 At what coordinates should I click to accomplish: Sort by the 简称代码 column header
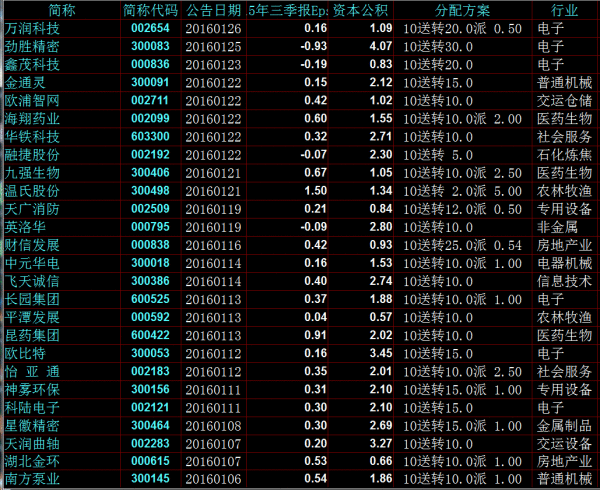pos(150,10)
